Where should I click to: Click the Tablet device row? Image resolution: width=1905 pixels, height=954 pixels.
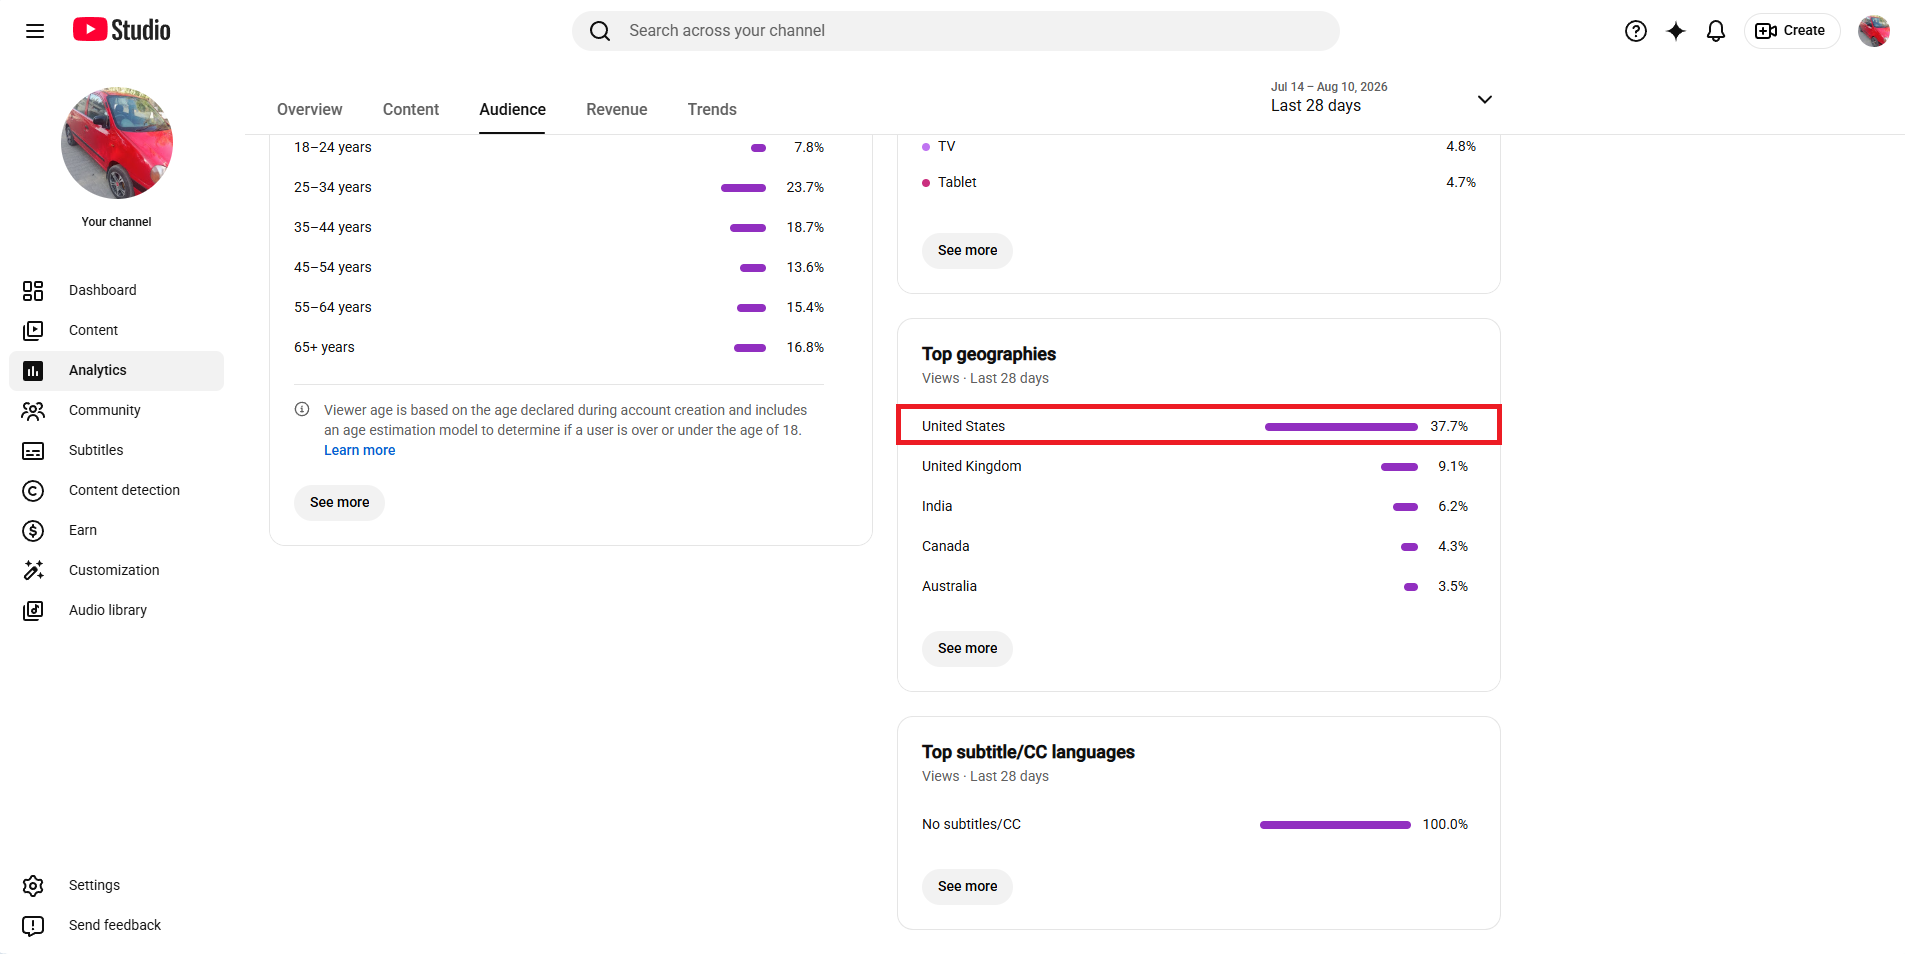click(x=1199, y=182)
